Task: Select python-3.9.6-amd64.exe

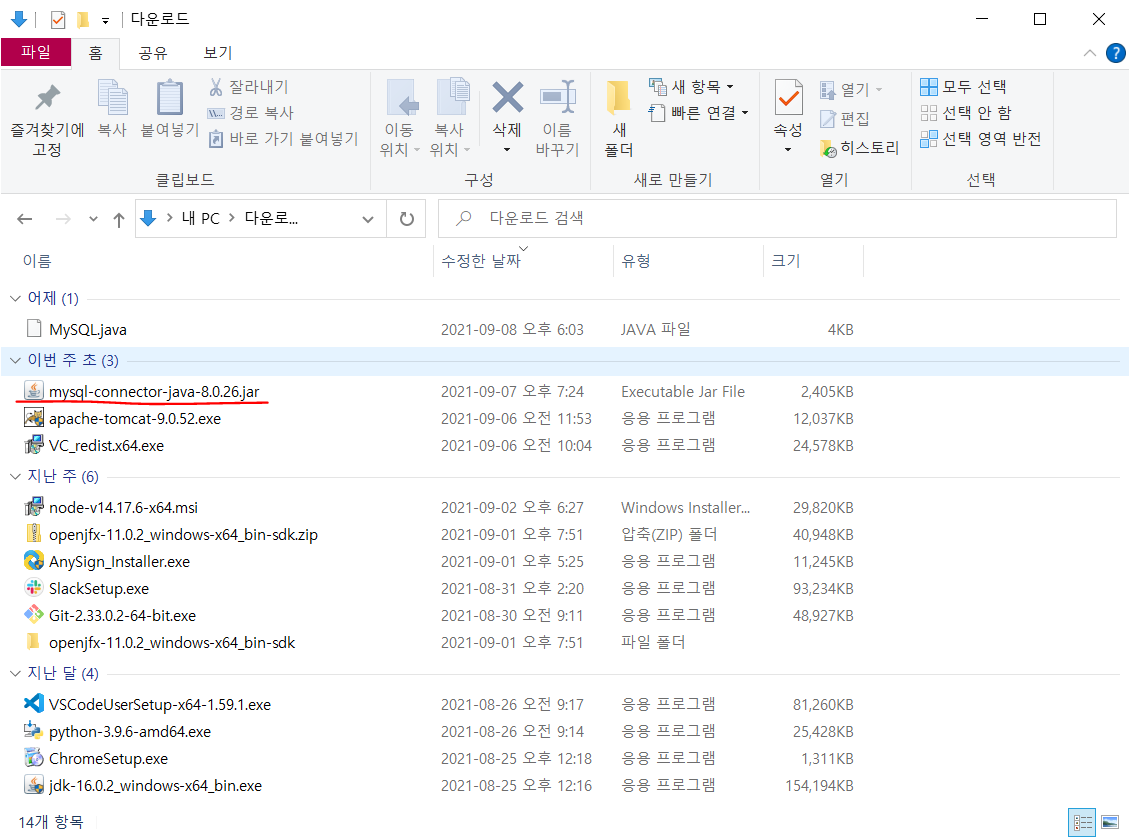Action: click(x=130, y=731)
